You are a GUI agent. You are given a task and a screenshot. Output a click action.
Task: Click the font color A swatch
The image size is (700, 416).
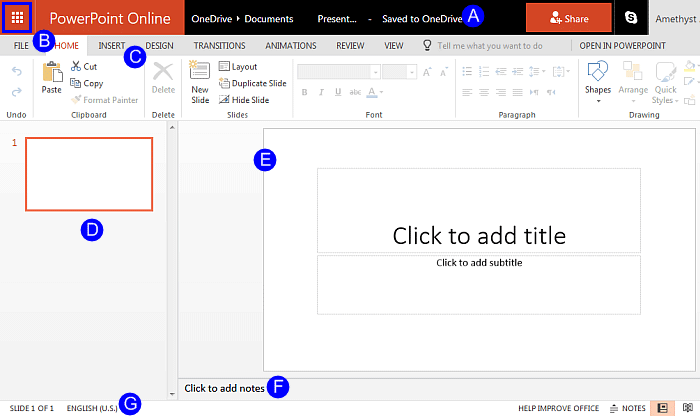click(371, 92)
